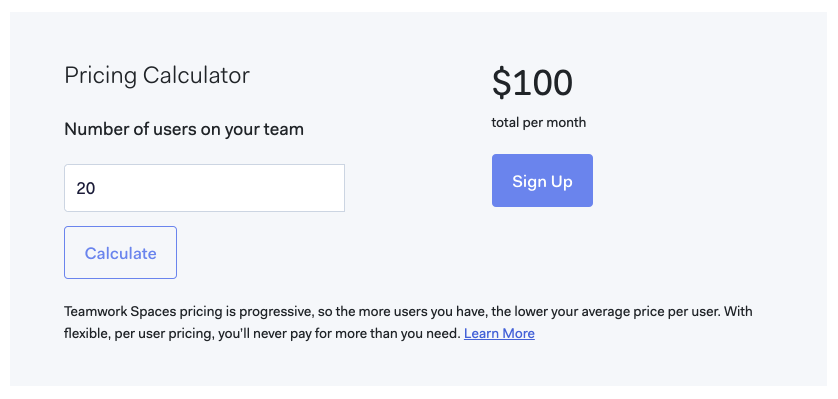The width and height of the screenshot is (838, 399).
Task: Select the 'Calculate' text in the outlined button
Action: coord(120,253)
